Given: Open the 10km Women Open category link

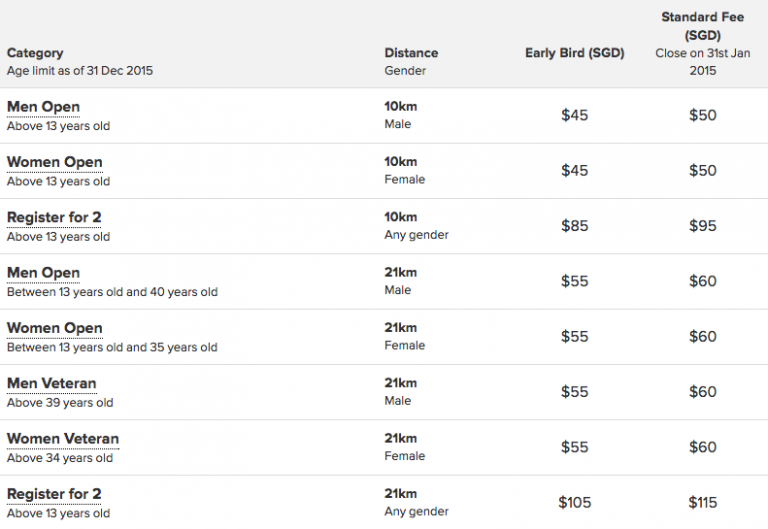Looking at the screenshot, I should click(55, 162).
